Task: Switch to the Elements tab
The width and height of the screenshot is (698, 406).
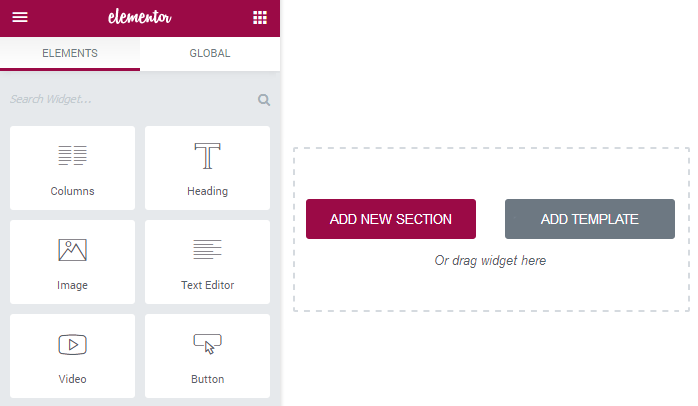Action: click(x=70, y=53)
